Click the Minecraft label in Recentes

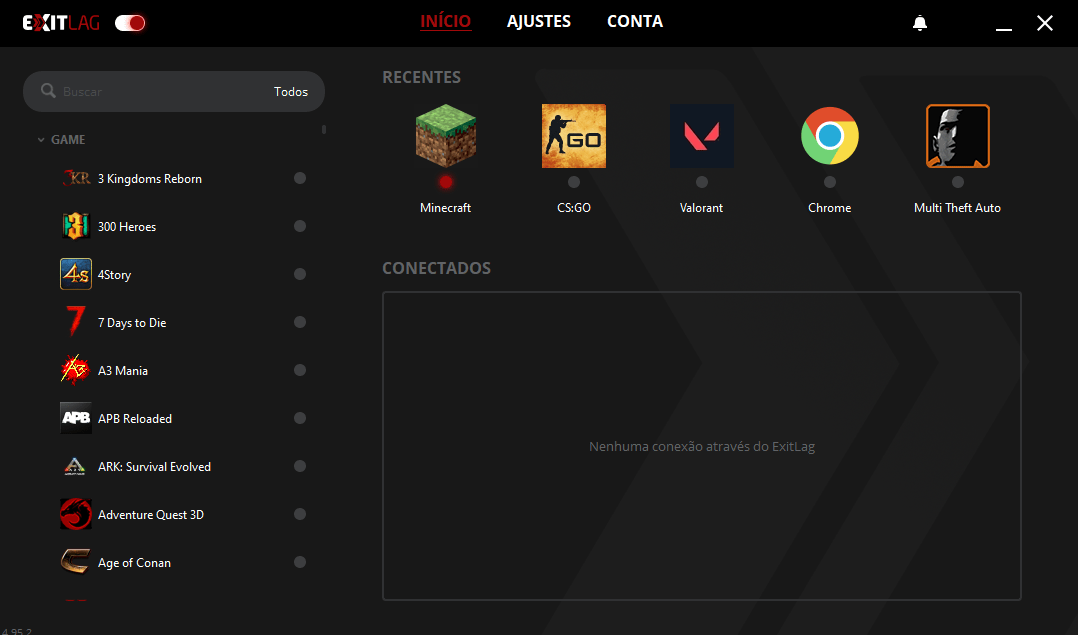click(x=446, y=208)
